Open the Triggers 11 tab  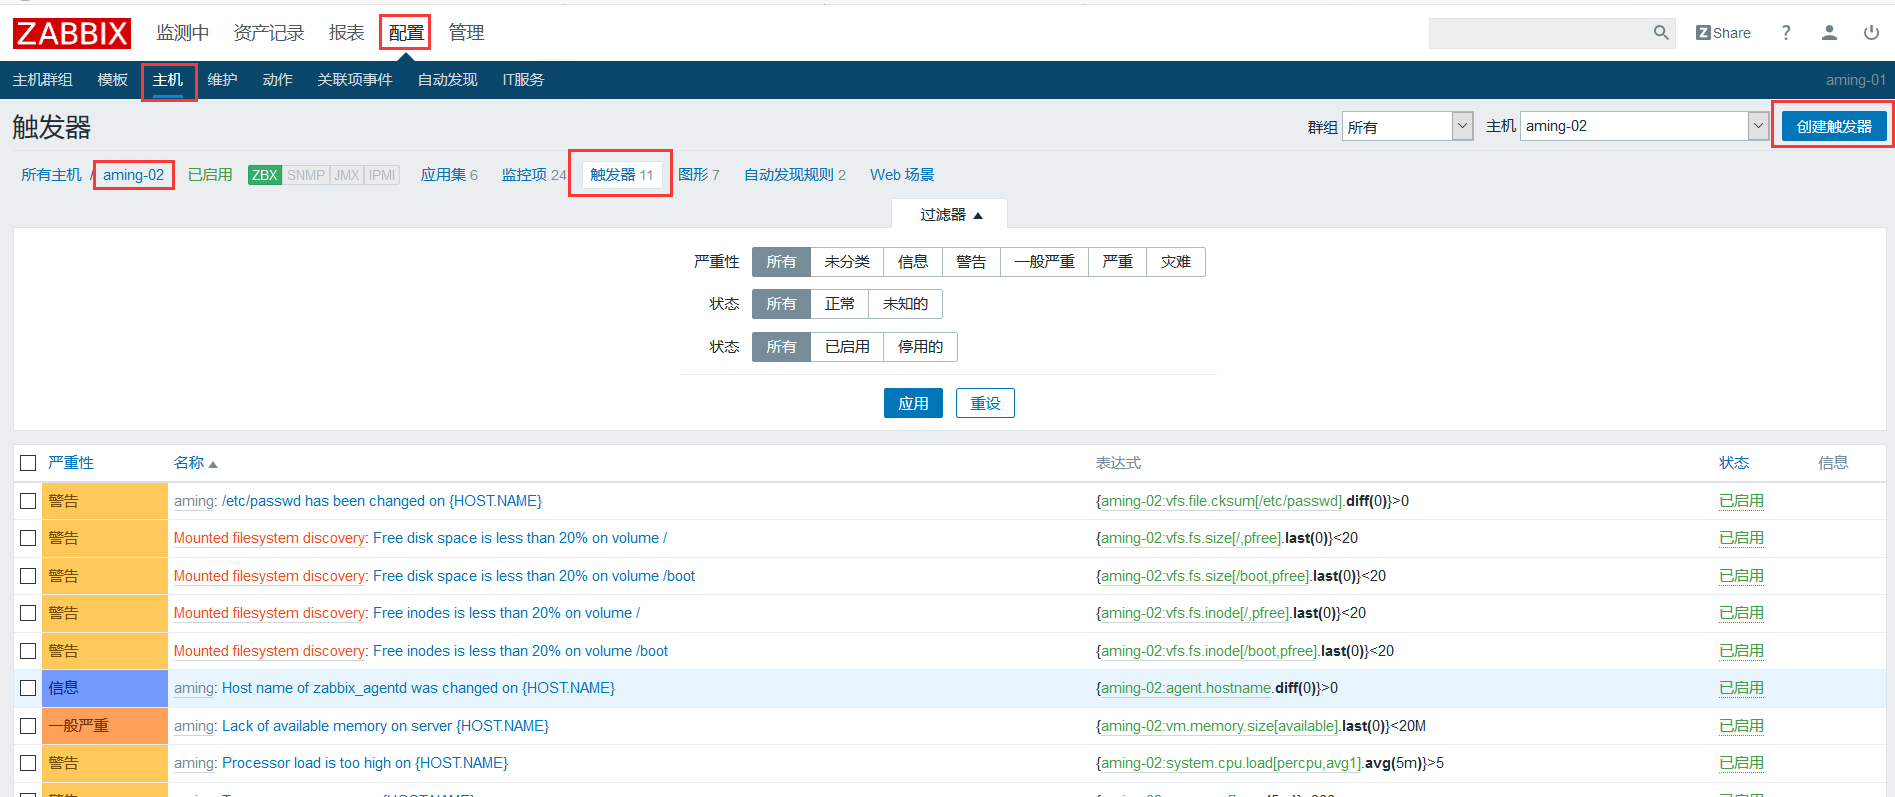tap(621, 175)
